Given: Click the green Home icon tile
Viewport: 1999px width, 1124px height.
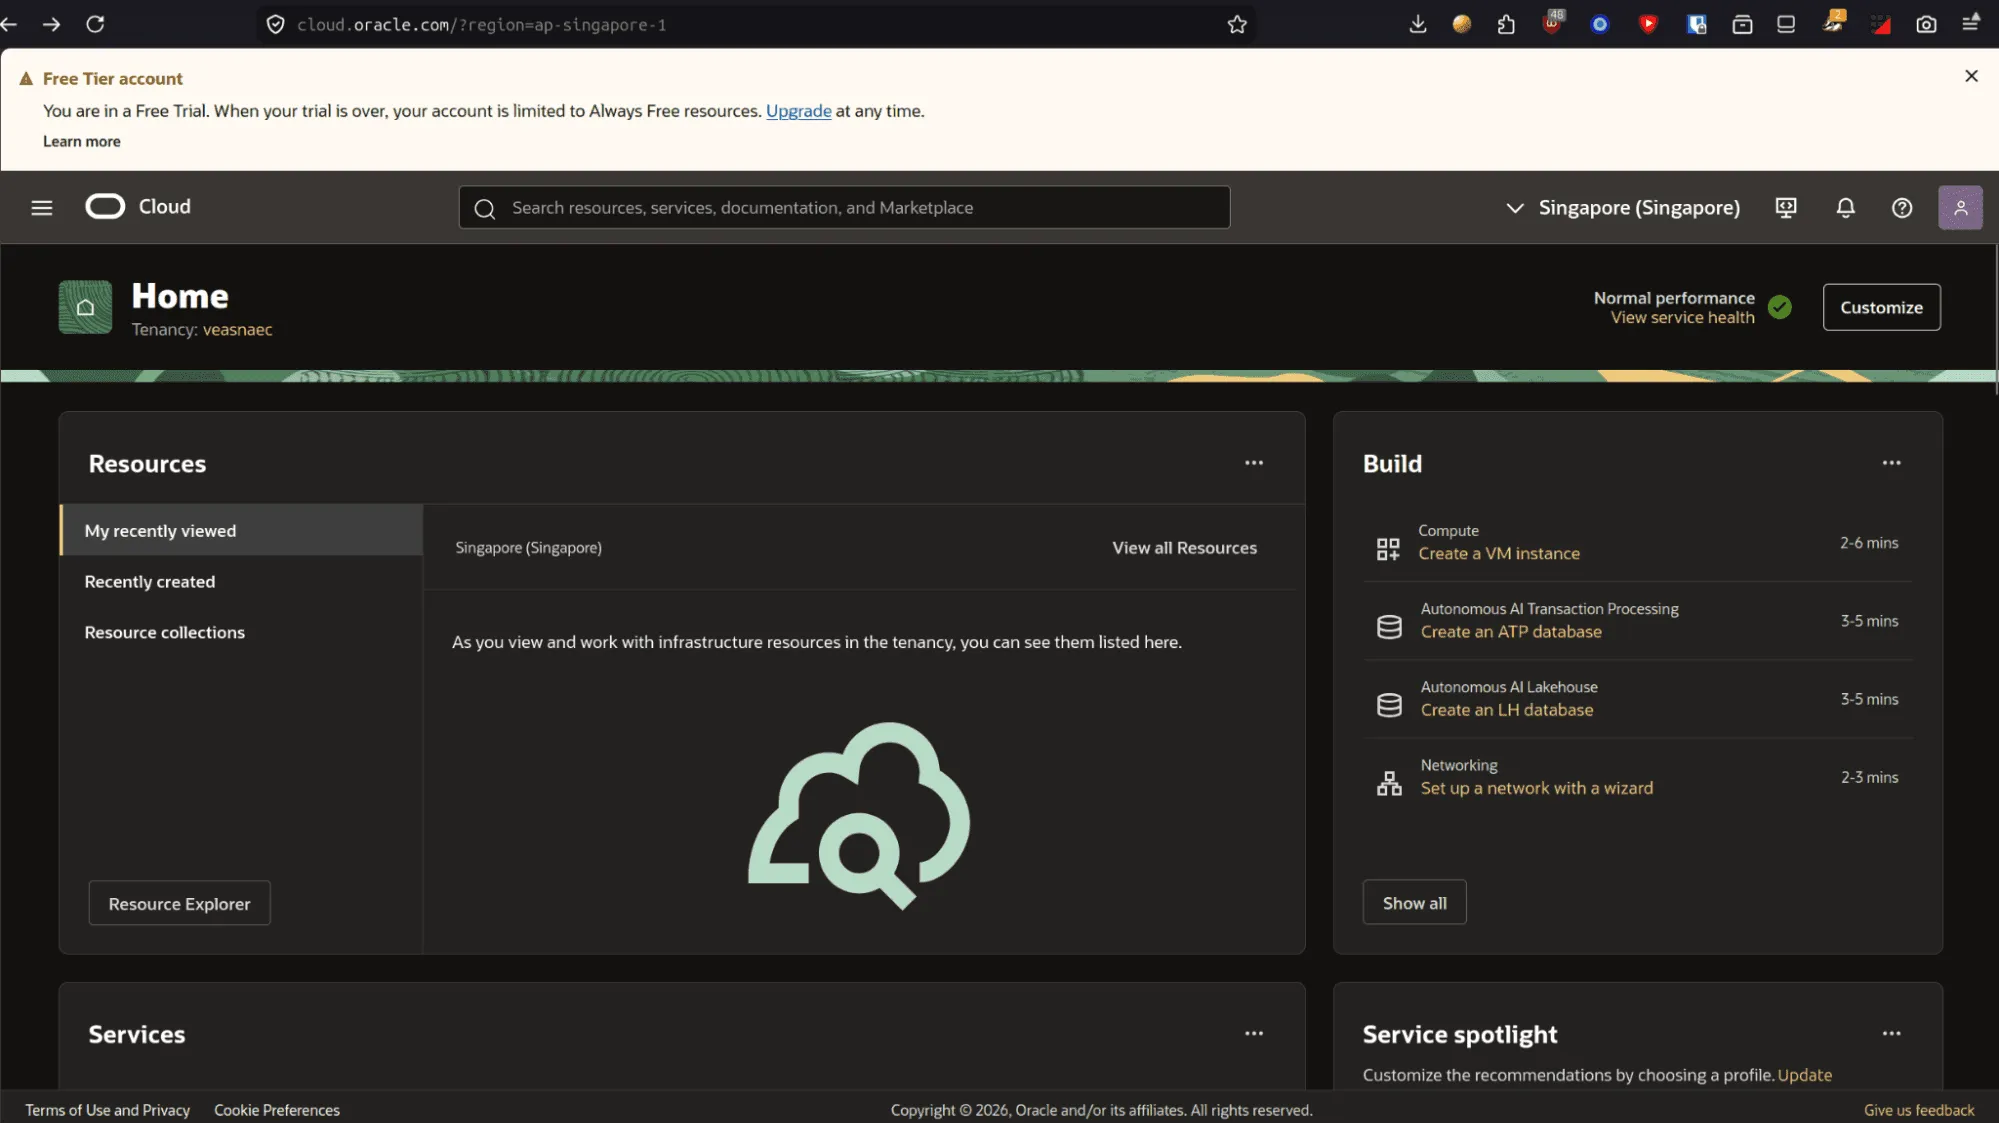Looking at the screenshot, I should (85, 307).
